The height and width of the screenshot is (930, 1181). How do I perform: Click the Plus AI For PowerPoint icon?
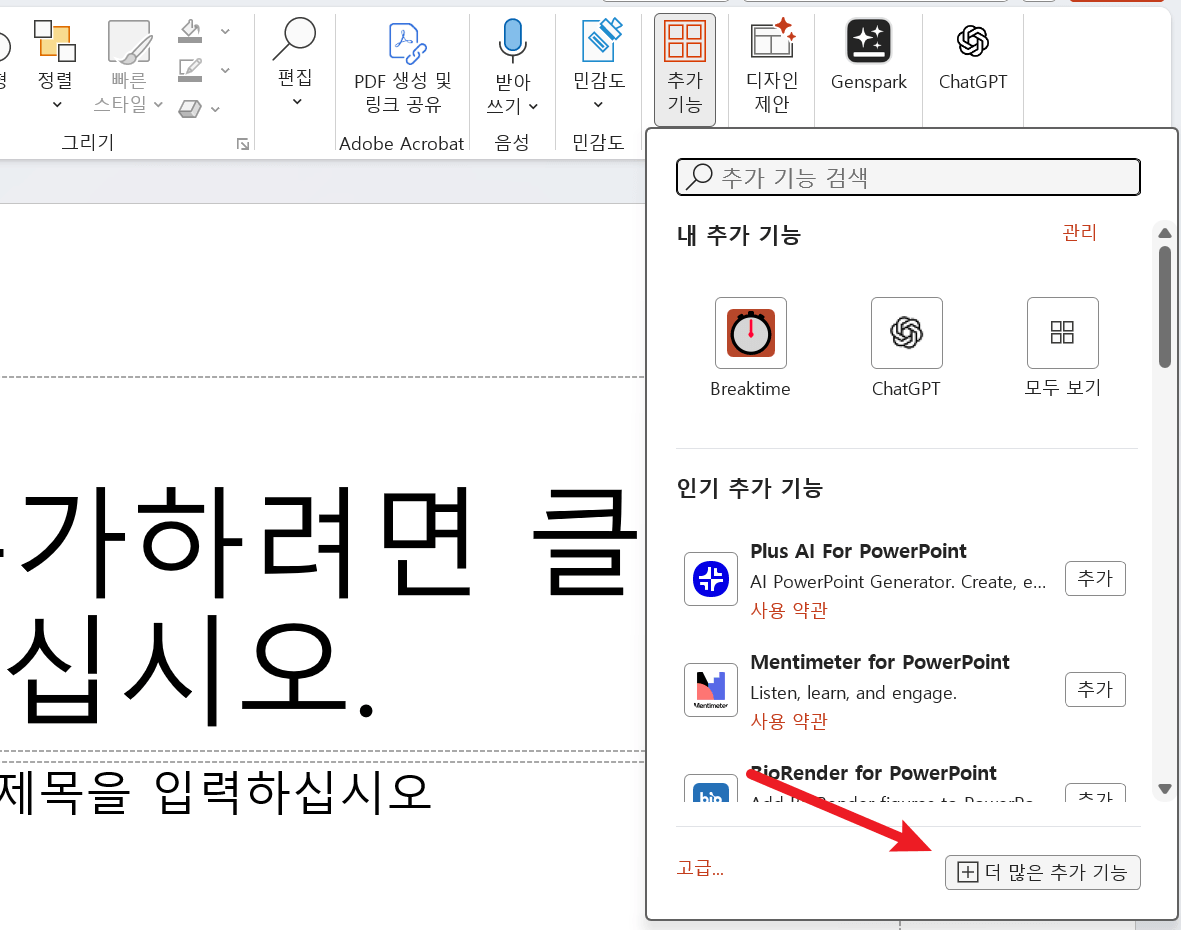coord(710,578)
